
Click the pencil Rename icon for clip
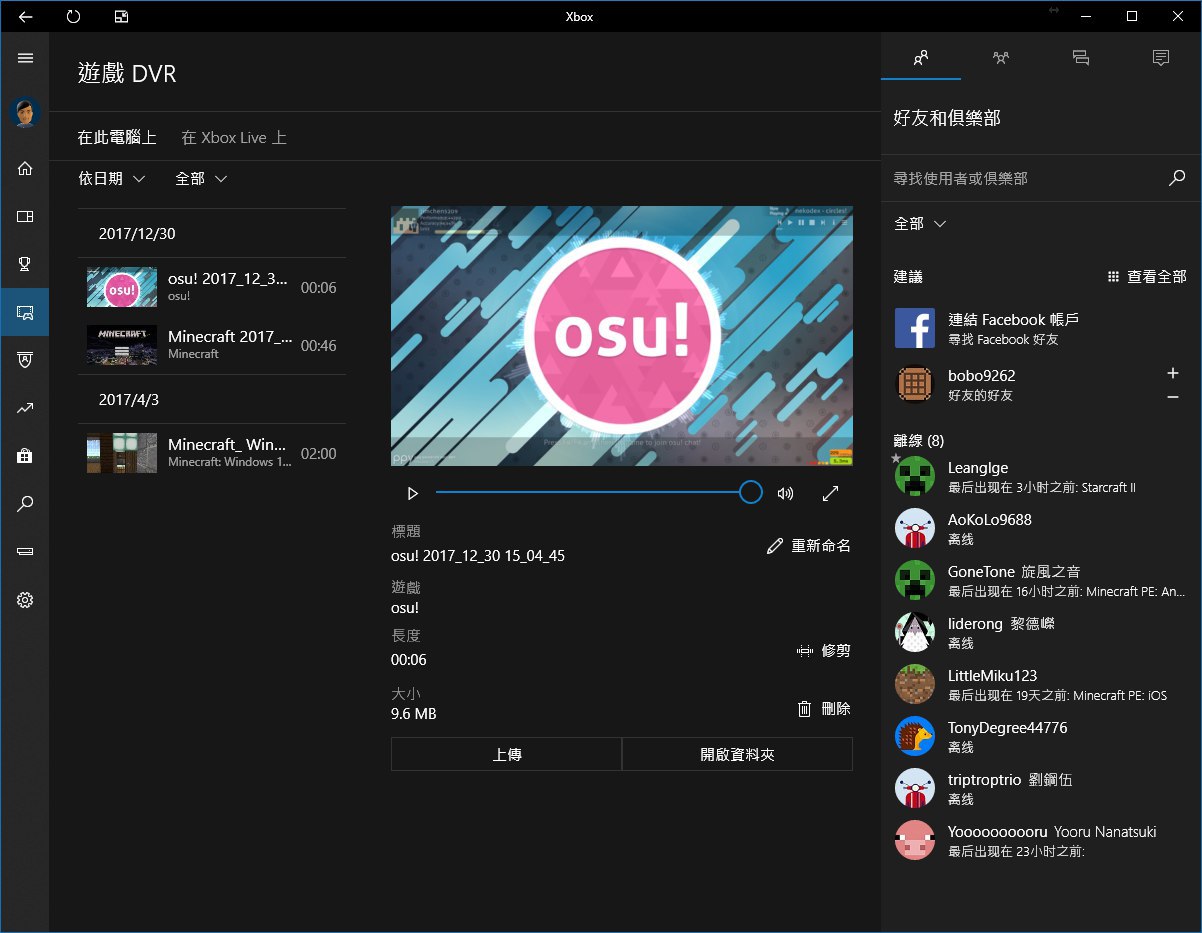[775, 546]
